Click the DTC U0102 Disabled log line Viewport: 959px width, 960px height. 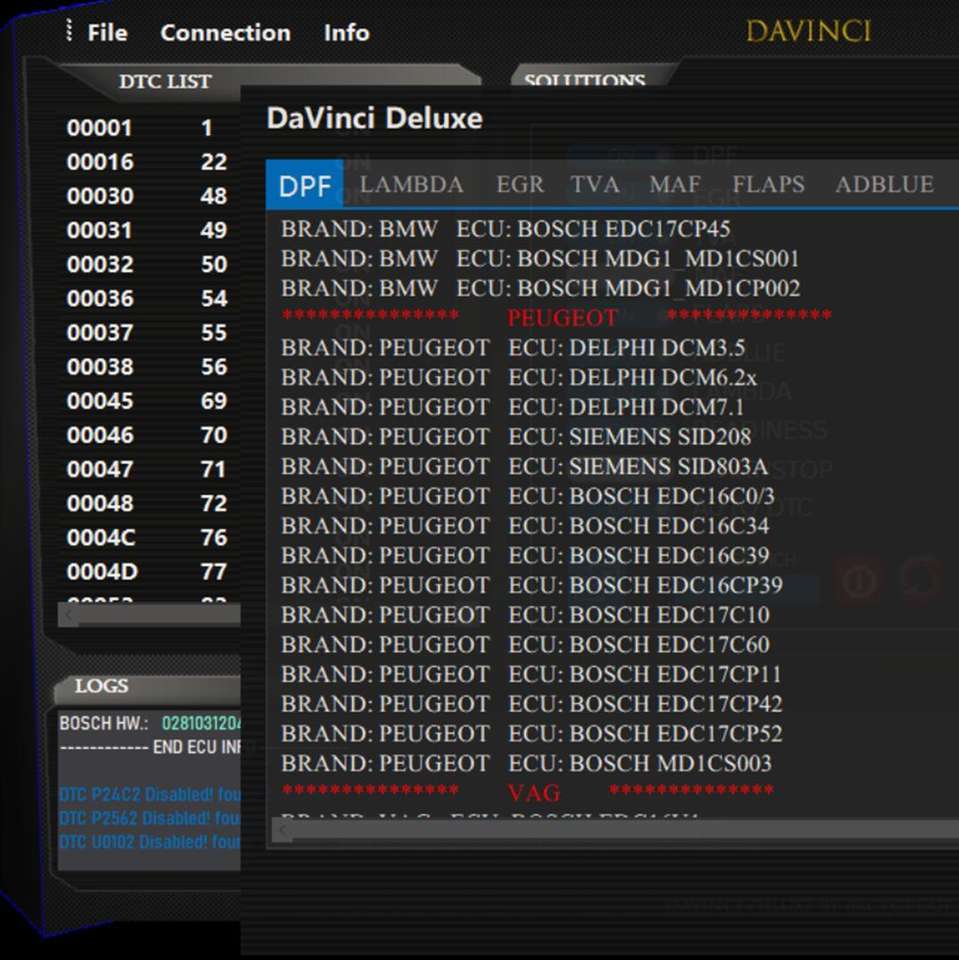(x=150, y=842)
